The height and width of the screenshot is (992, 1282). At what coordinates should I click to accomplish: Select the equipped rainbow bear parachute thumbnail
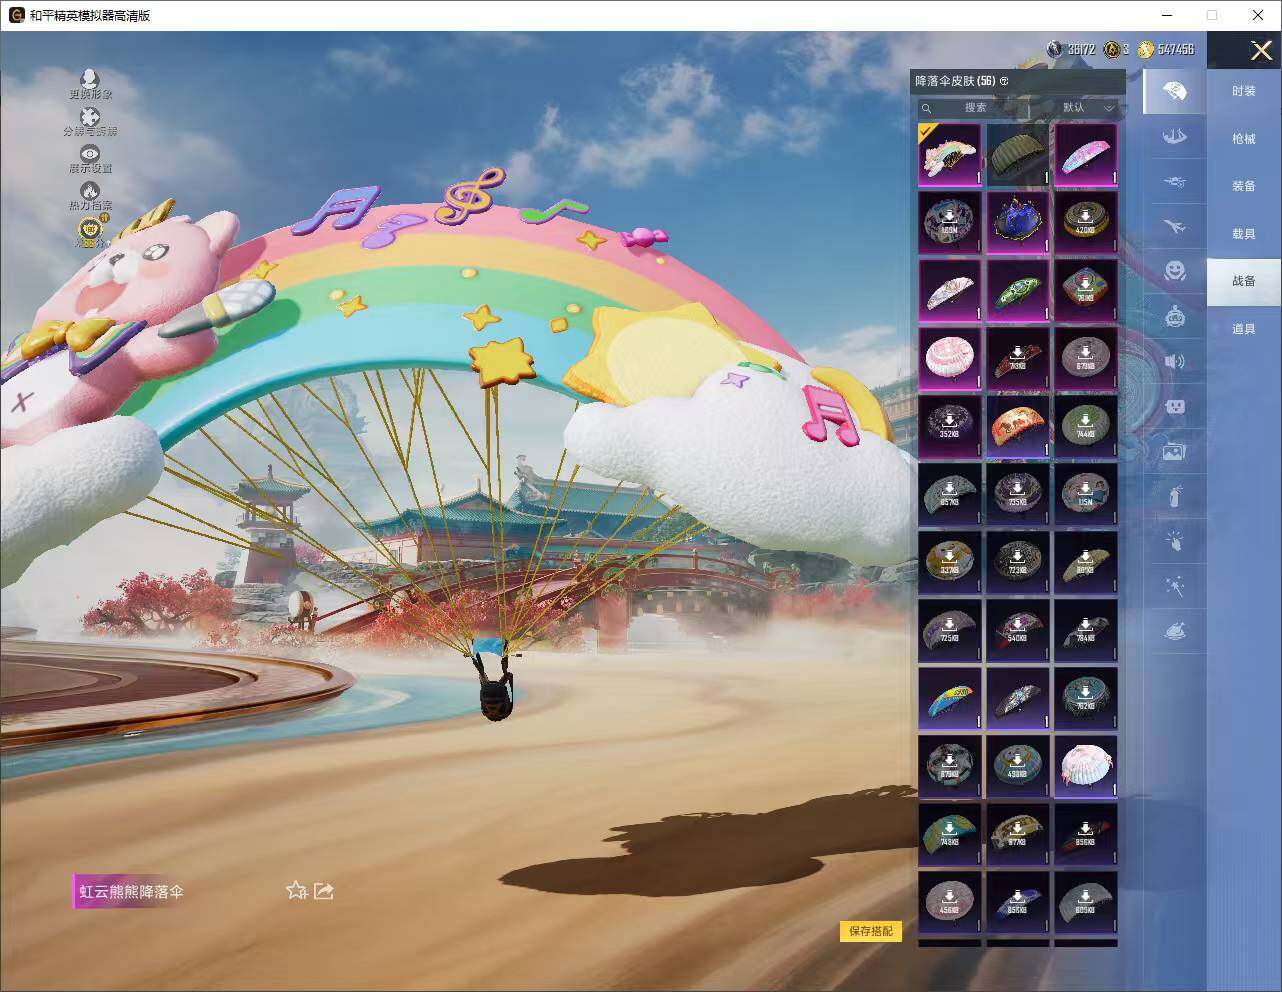[949, 154]
